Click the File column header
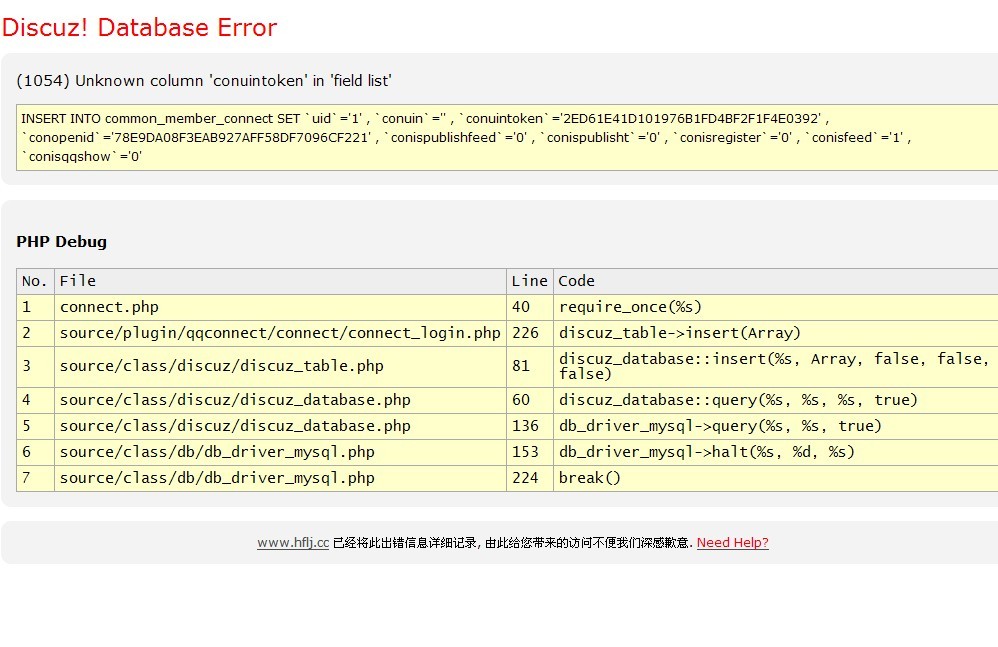Image resolution: width=998 pixels, height=647 pixels. 280,281
